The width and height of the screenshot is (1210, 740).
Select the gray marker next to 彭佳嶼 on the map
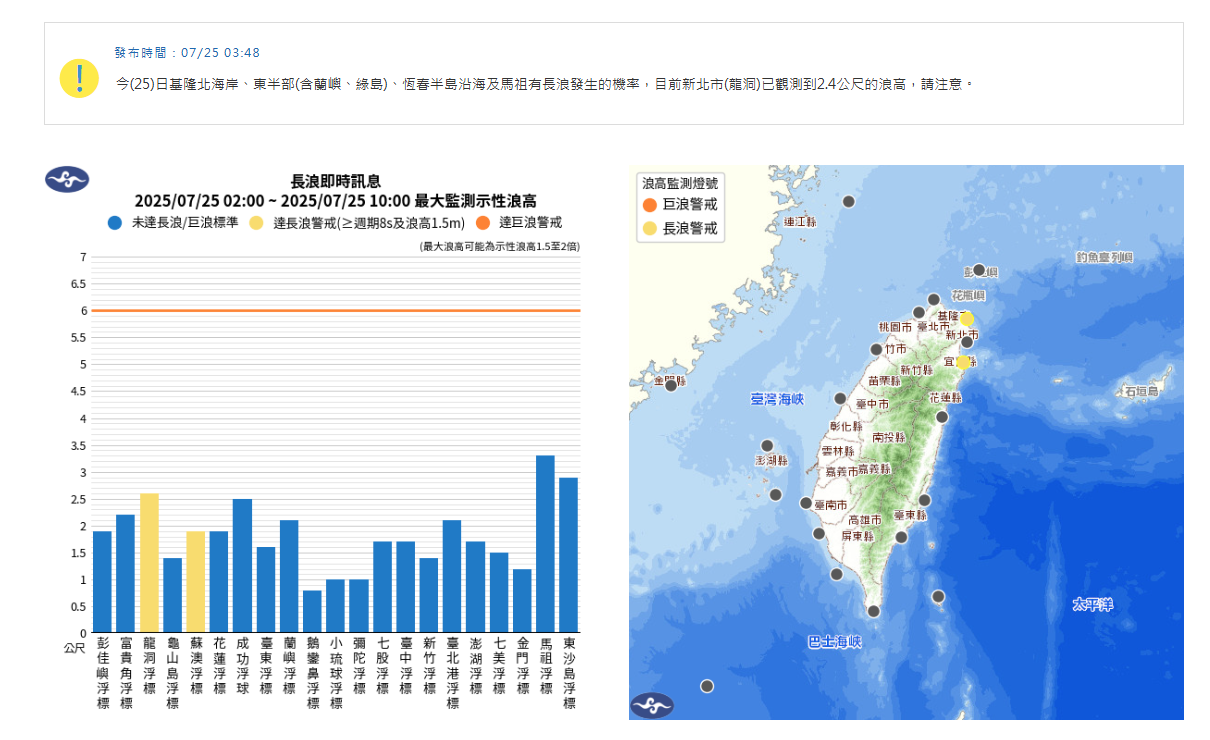click(979, 270)
